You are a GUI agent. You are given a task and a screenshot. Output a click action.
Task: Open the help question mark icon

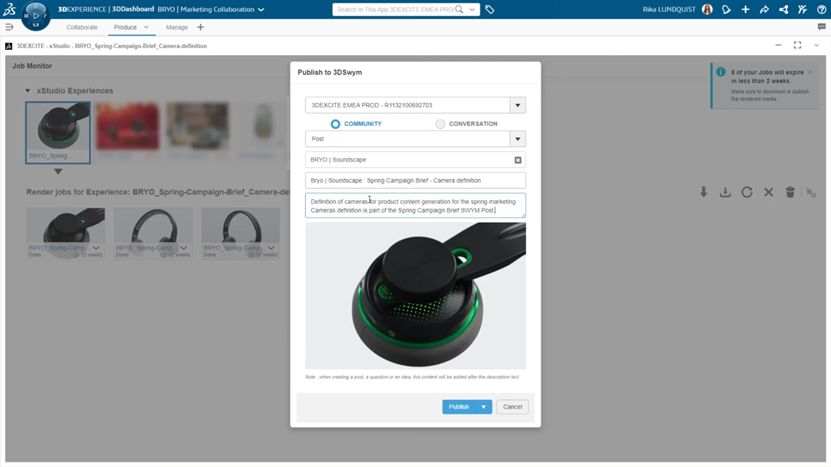821,10
